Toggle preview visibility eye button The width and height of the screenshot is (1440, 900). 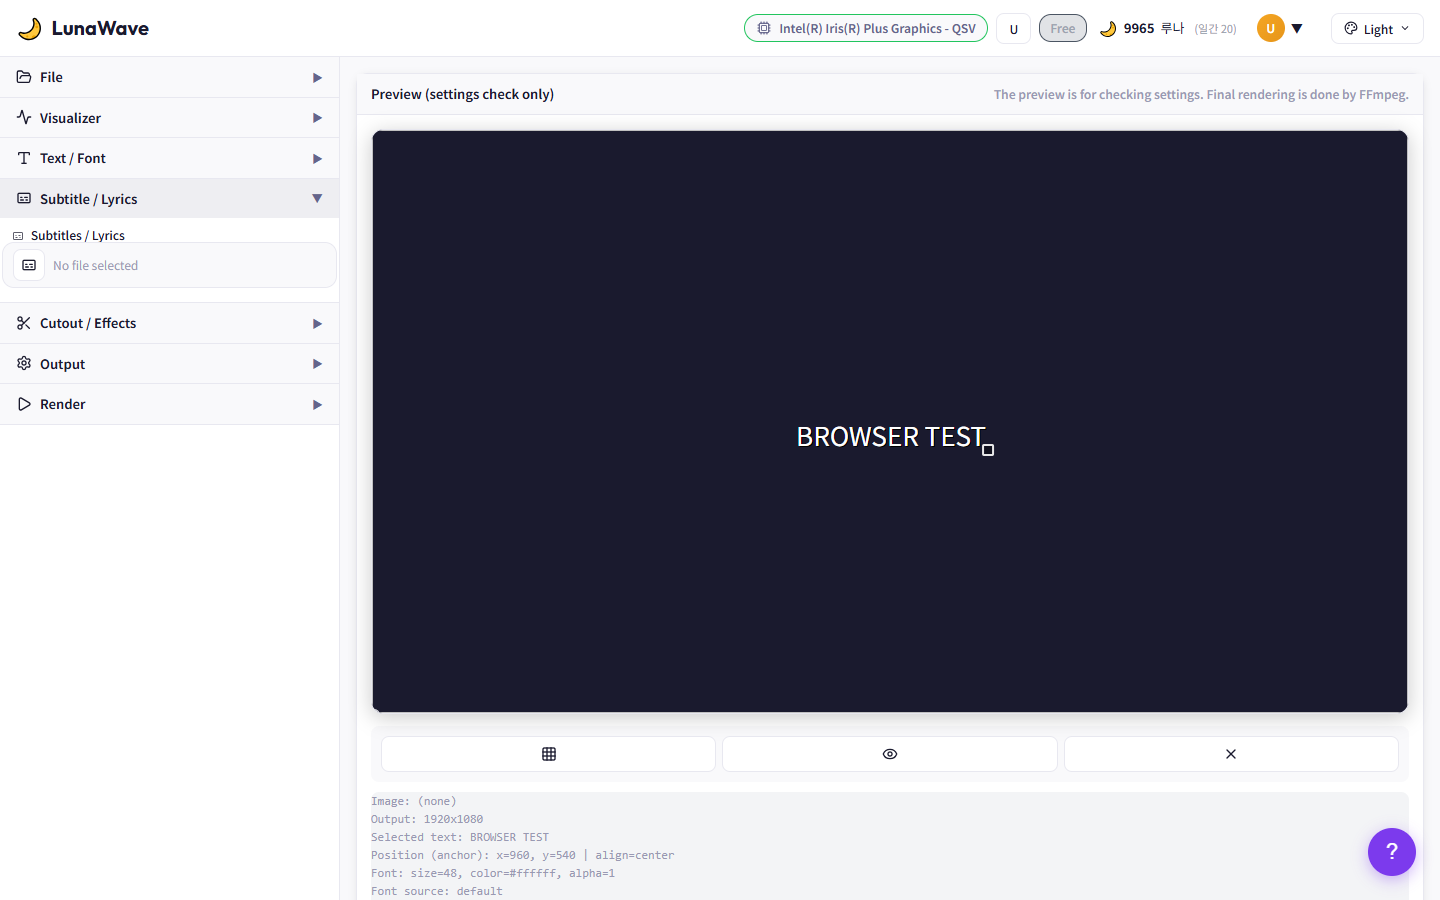889,754
